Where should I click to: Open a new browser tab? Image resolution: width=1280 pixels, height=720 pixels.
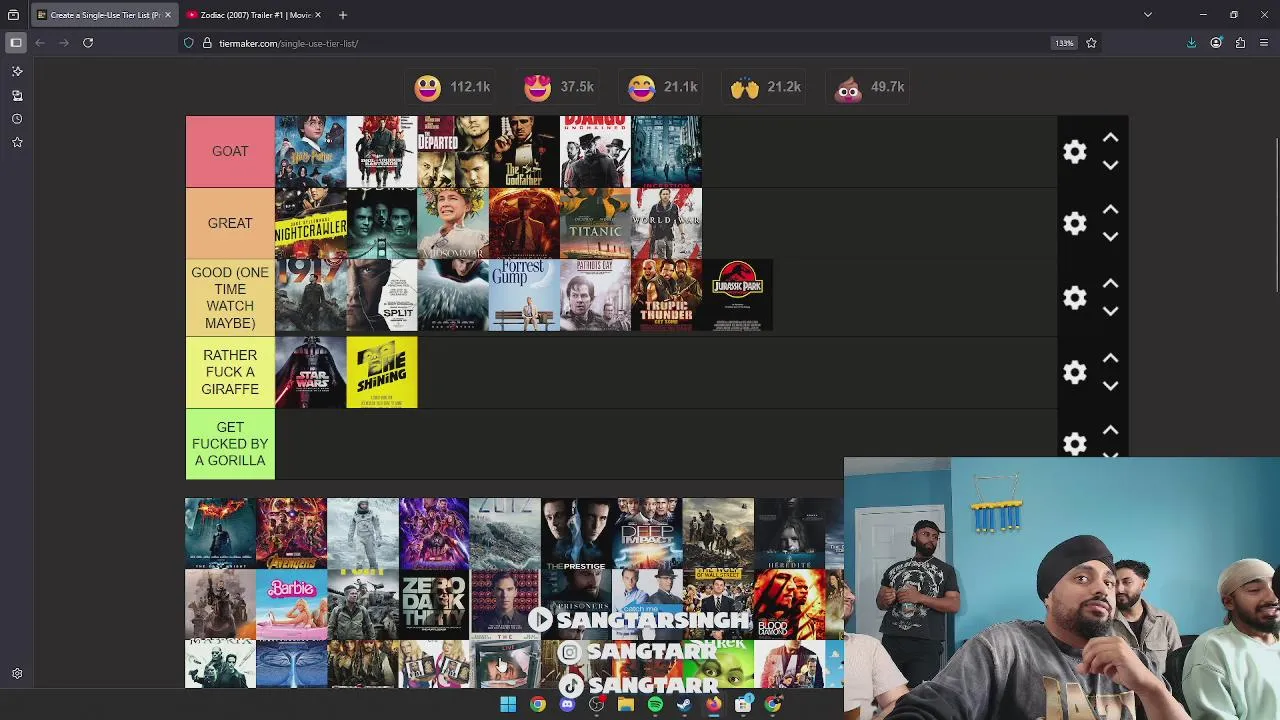(342, 15)
